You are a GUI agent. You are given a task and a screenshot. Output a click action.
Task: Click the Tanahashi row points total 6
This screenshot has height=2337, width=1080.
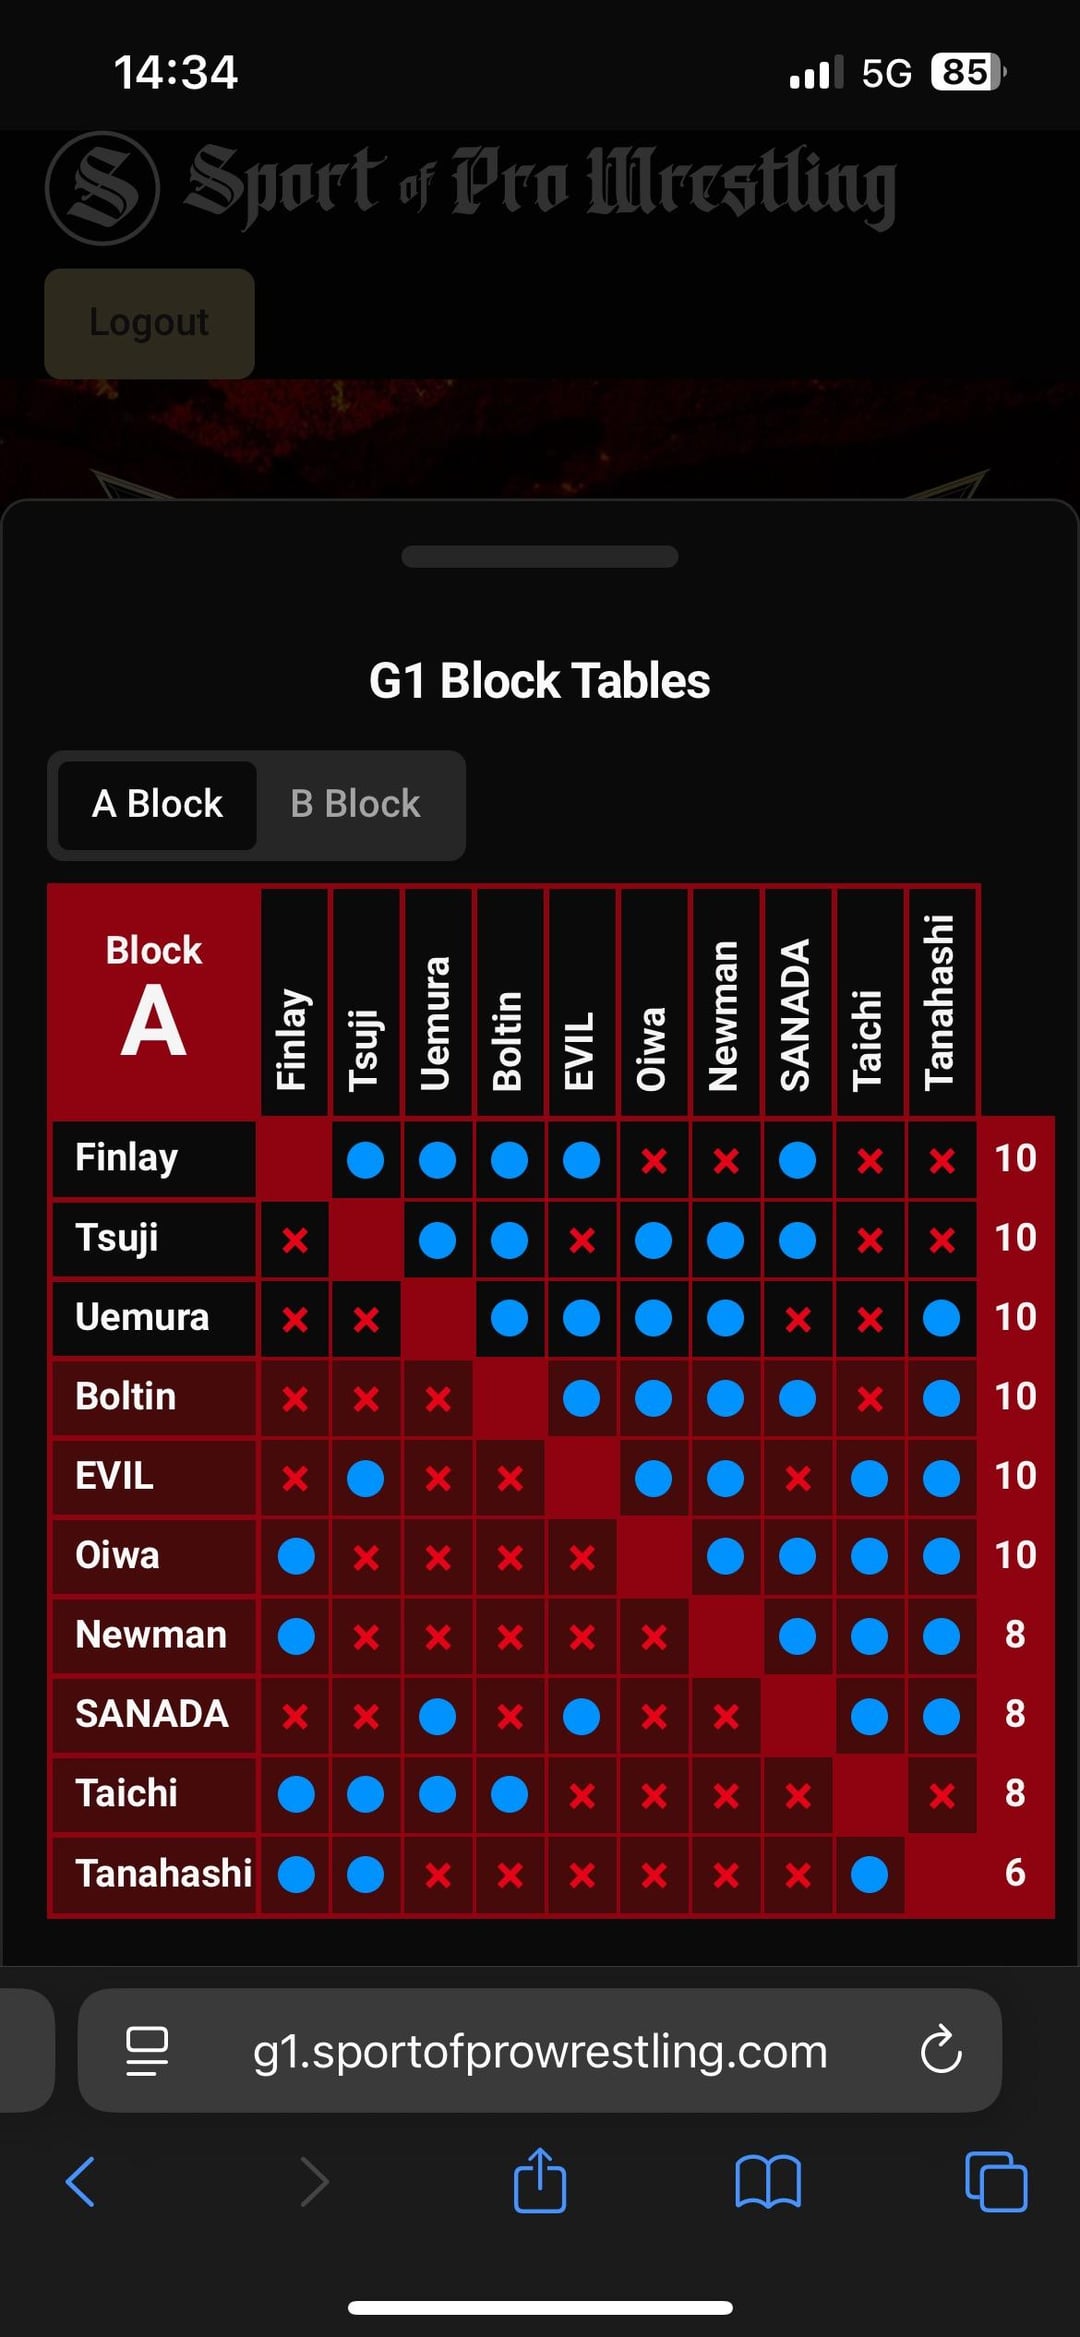click(1015, 1872)
